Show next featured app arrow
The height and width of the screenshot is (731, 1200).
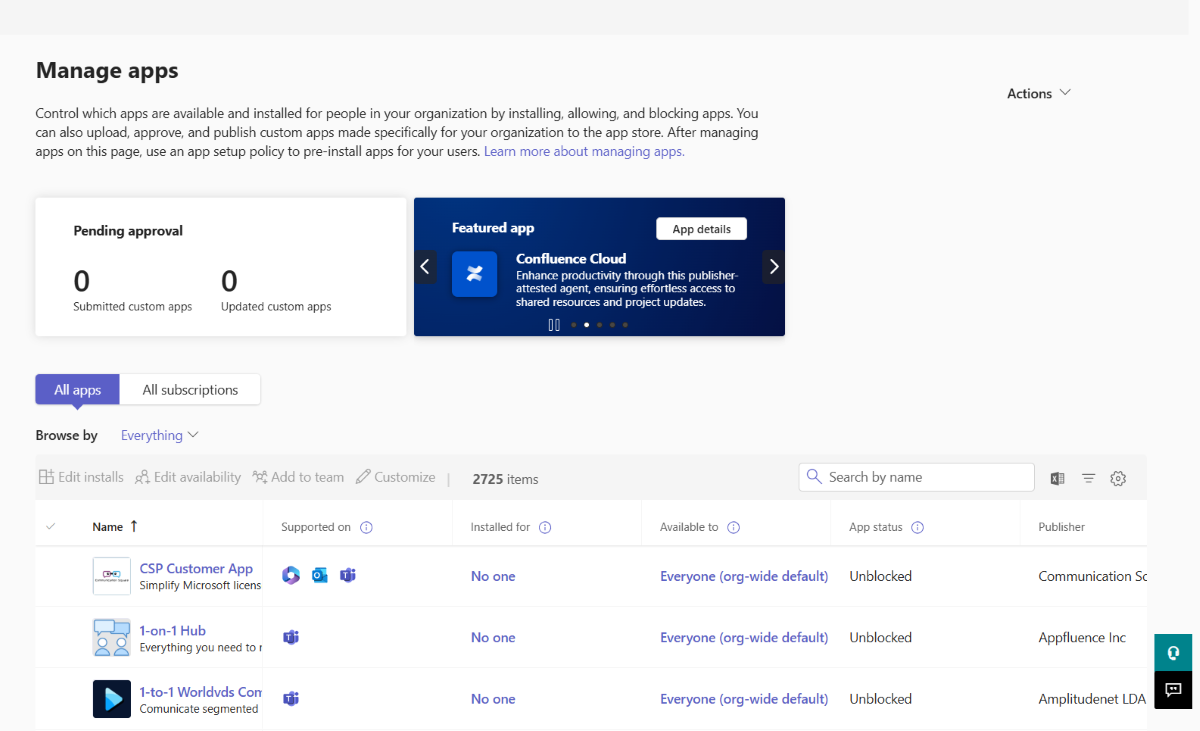click(773, 267)
